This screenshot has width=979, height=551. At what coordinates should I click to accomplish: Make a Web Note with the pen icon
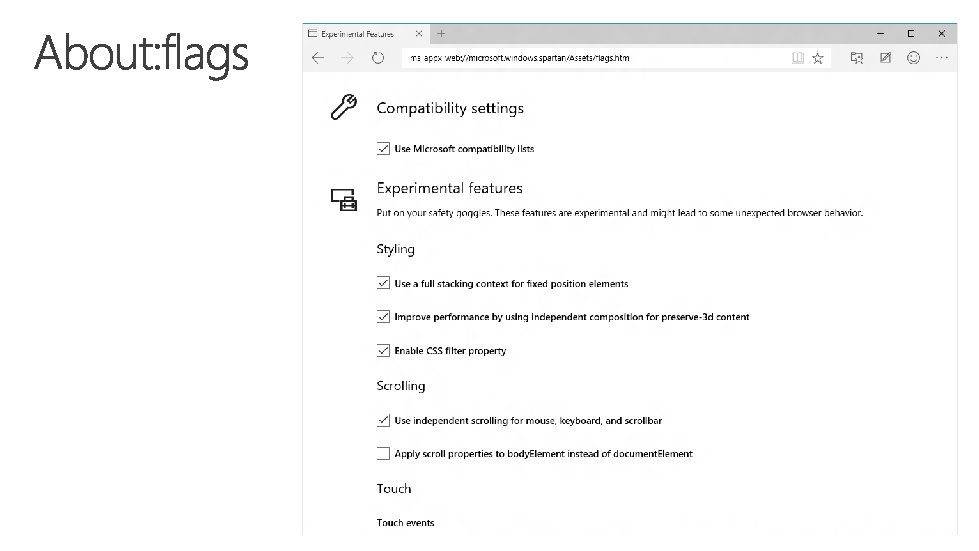click(x=885, y=59)
